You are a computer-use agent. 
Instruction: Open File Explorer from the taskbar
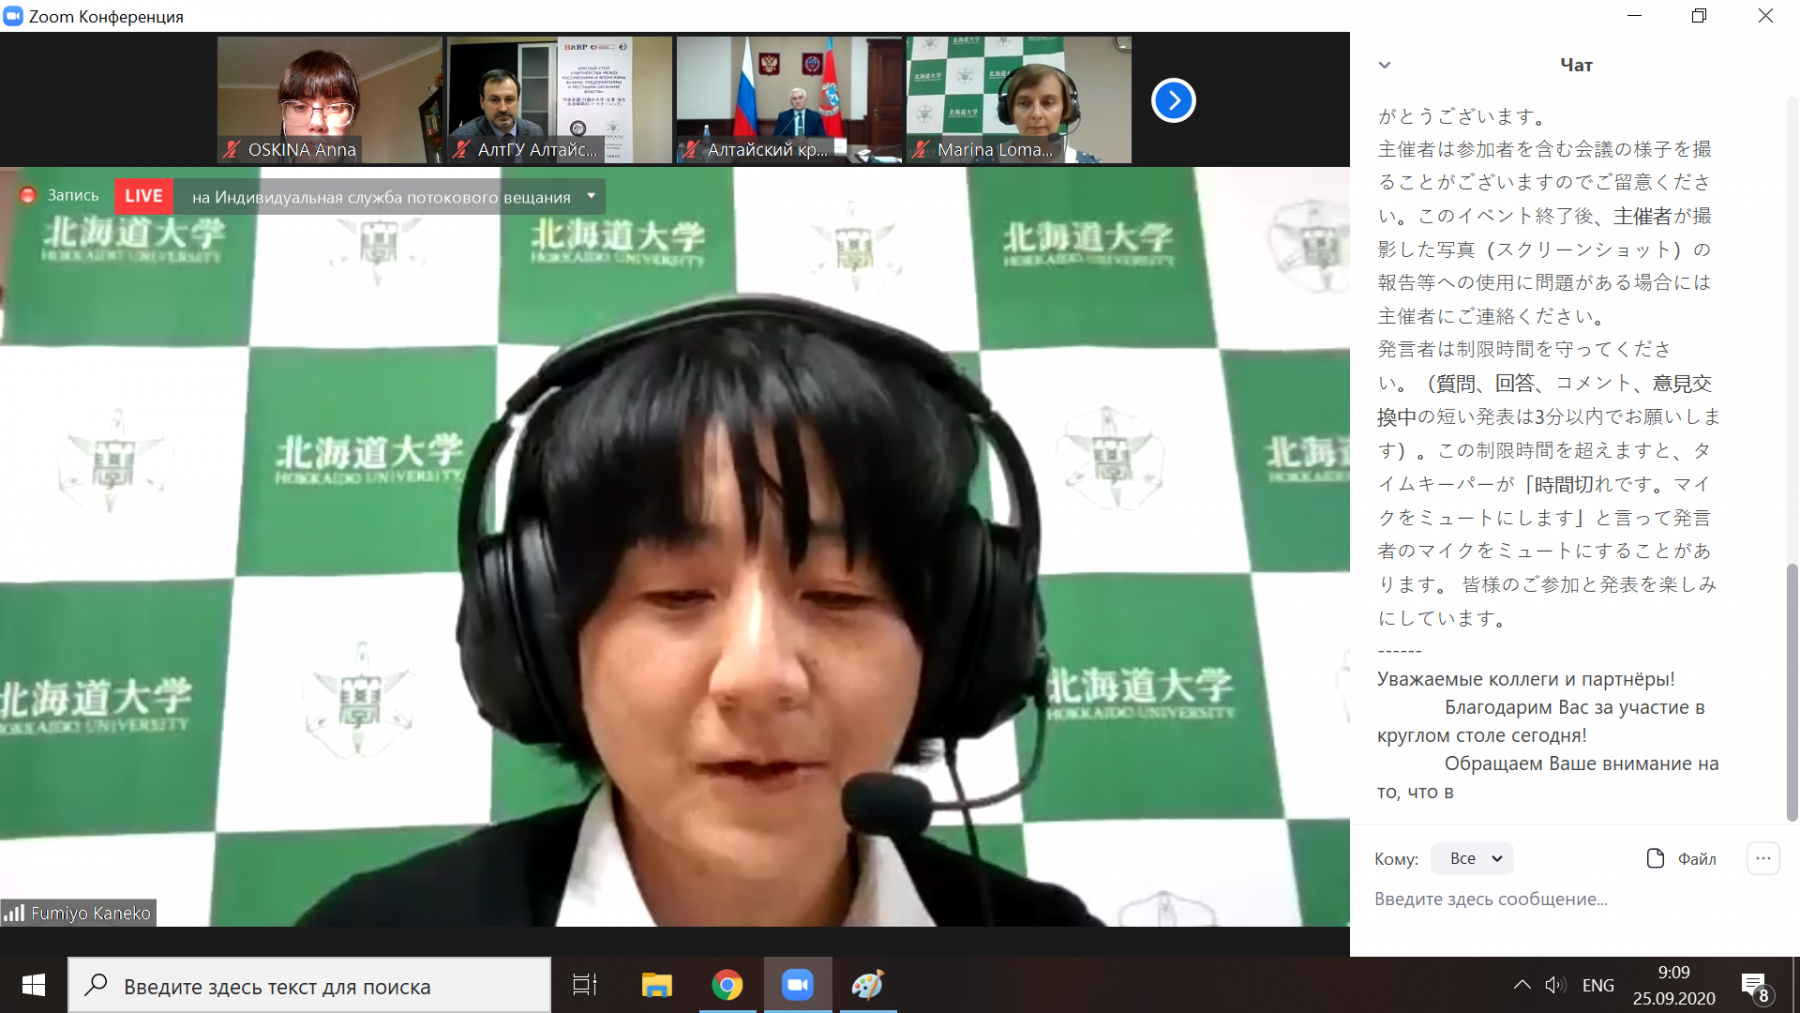coord(656,985)
